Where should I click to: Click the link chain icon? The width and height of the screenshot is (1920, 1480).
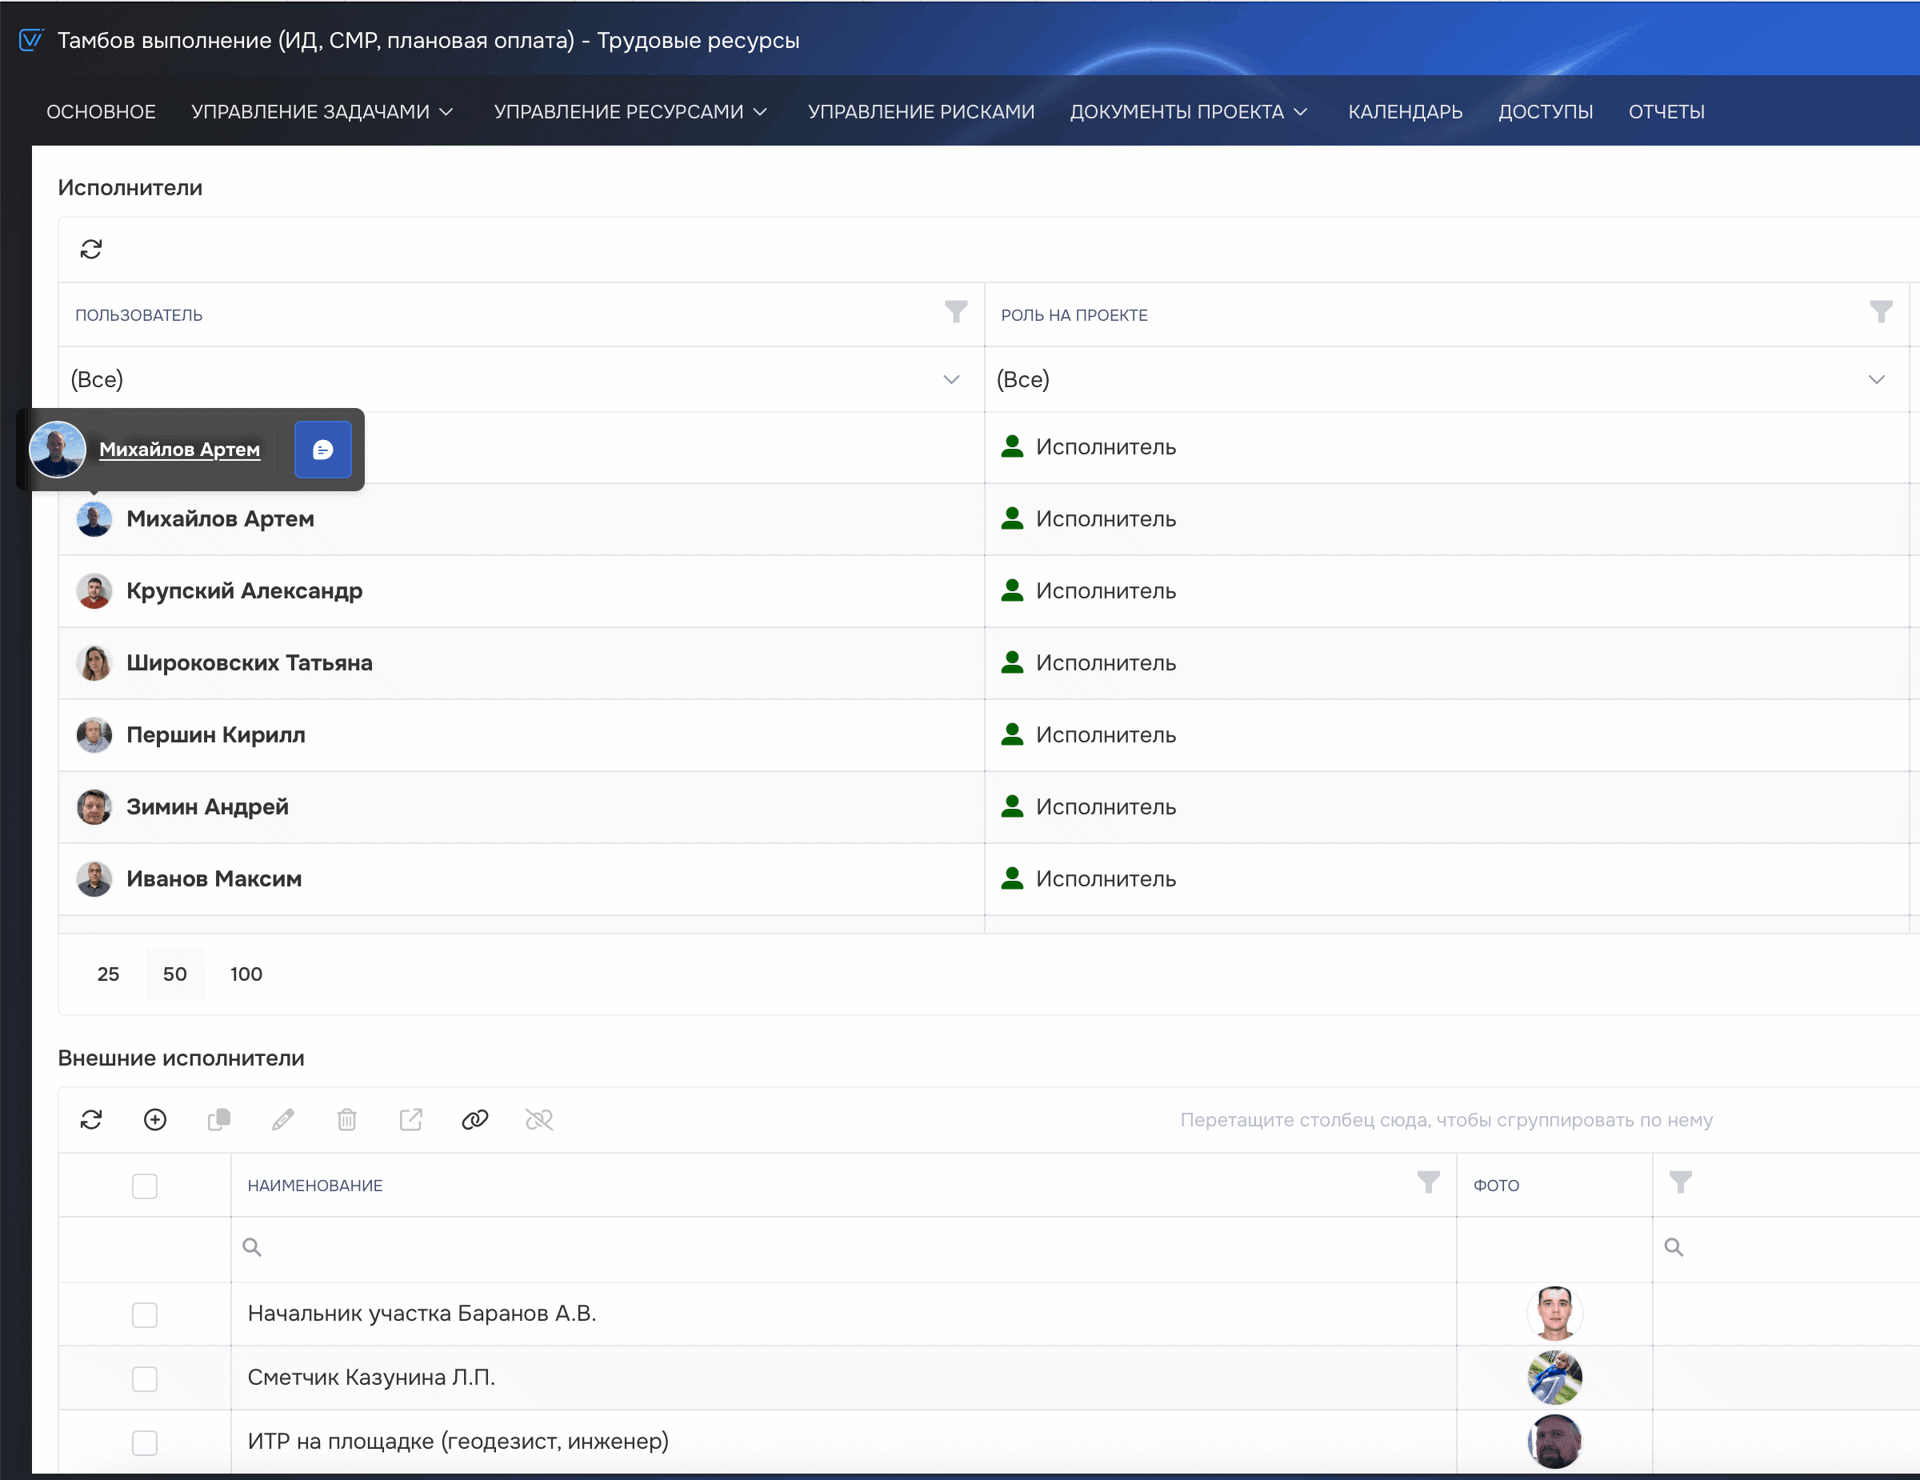[475, 1120]
